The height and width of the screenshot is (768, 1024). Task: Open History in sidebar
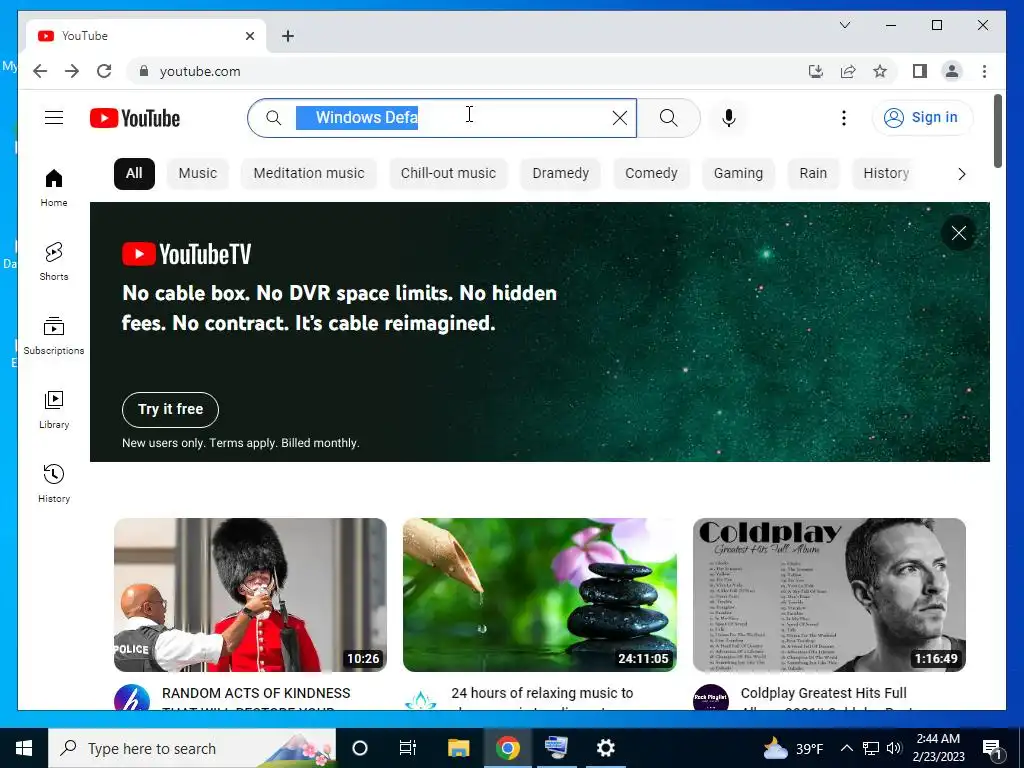pyautogui.click(x=54, y=483)
